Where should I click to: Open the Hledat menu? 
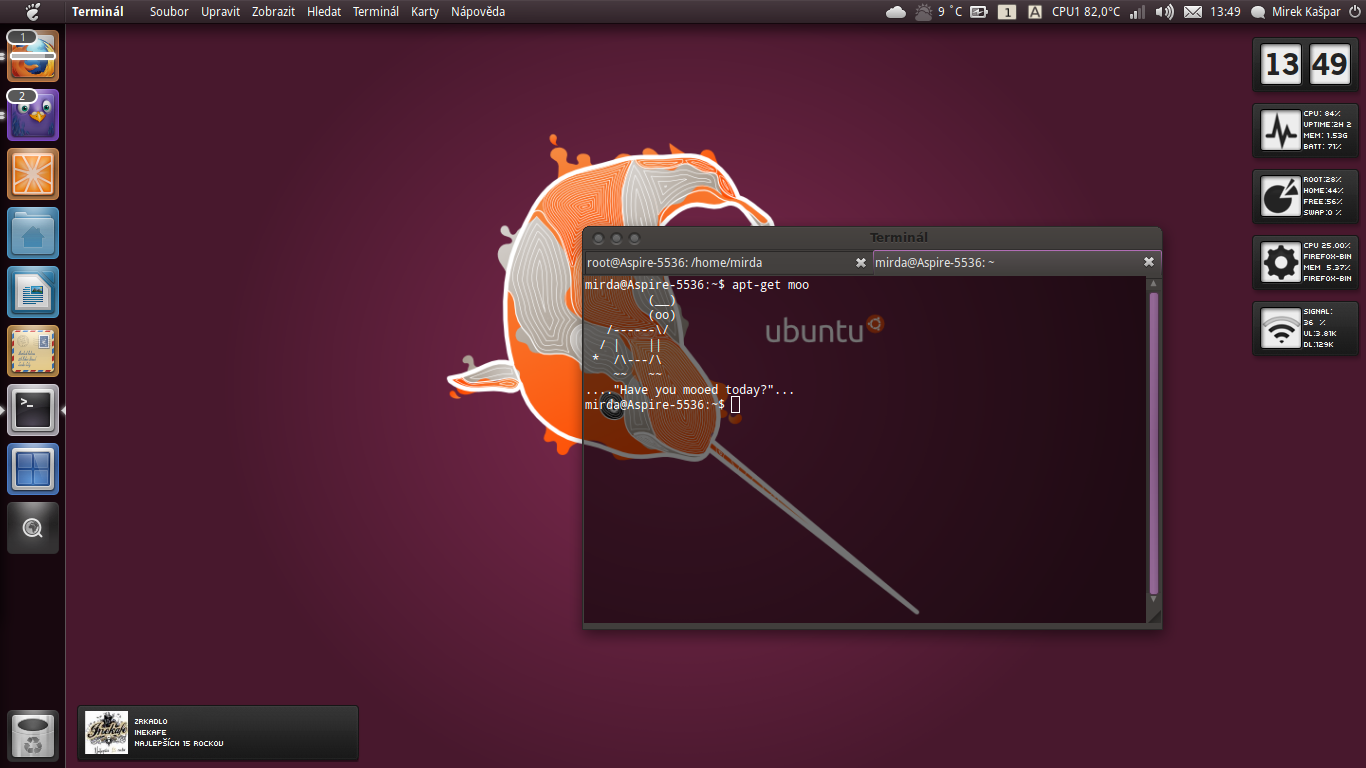[x=324, y=12]
